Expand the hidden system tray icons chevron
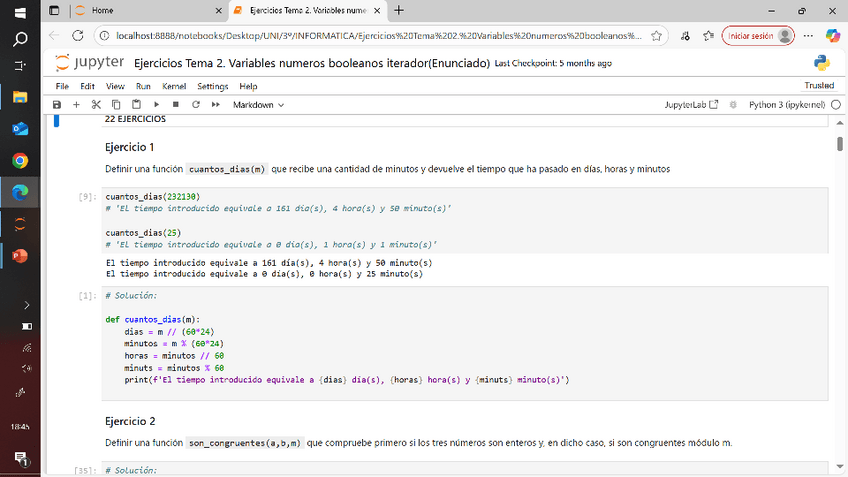848x477 pixels. click(x=27, y=303)
